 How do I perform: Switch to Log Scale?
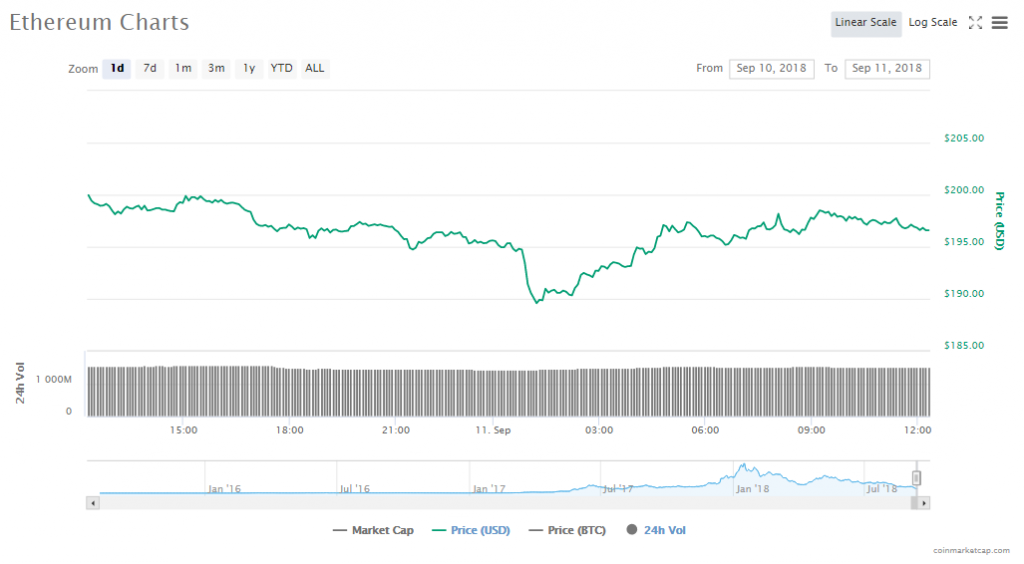pos(932,23)
